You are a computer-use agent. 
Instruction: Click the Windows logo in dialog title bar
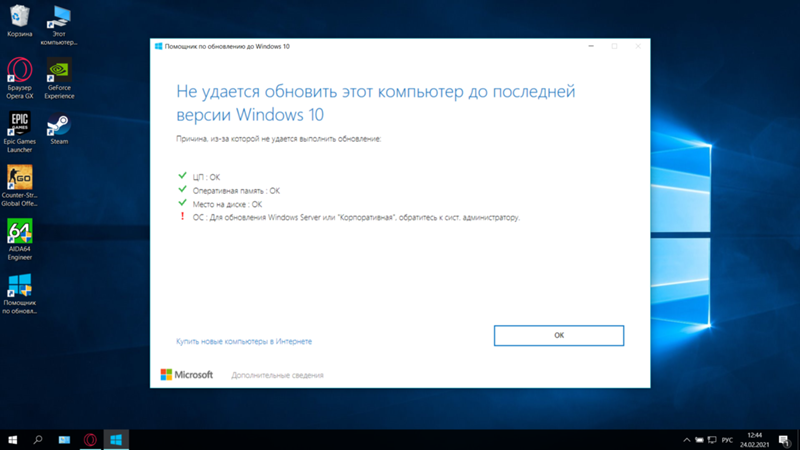tap(159, 46)
